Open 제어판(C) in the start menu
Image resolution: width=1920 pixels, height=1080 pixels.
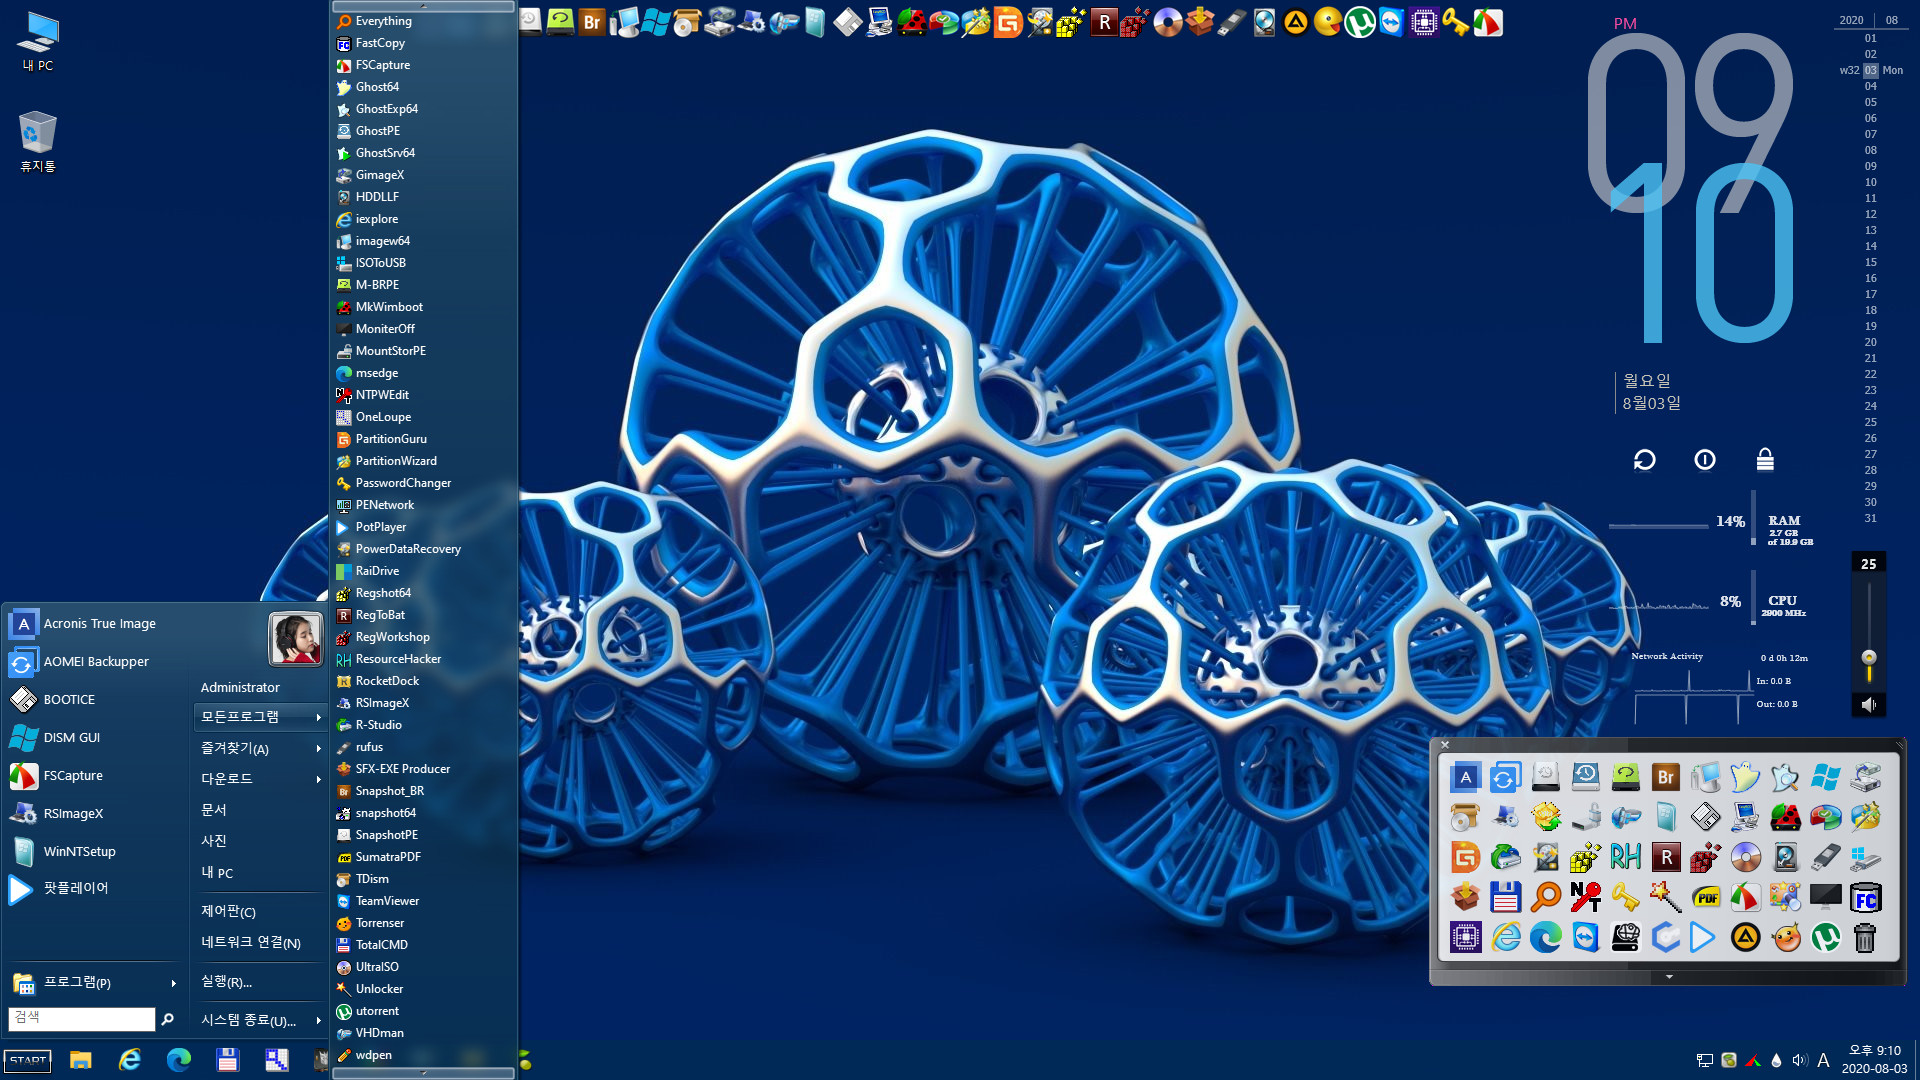262,912
